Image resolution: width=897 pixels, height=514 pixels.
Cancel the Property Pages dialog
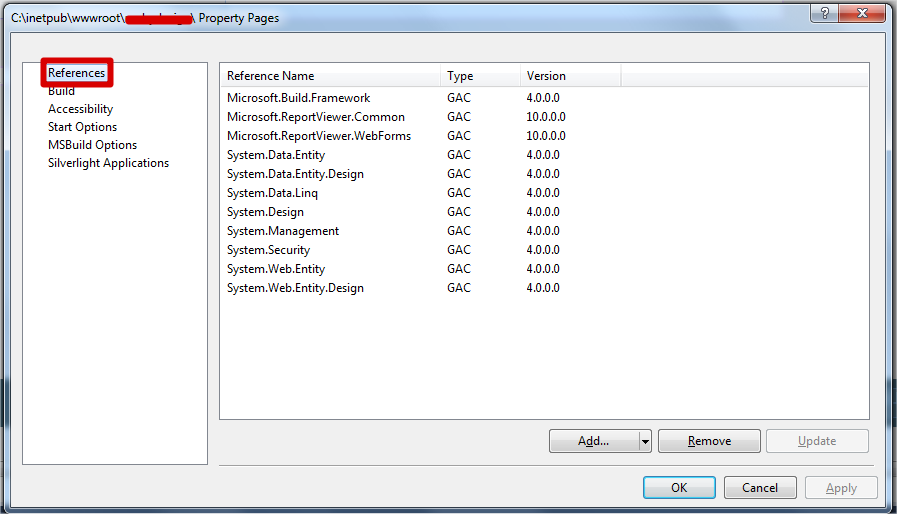tap(759, 488)
